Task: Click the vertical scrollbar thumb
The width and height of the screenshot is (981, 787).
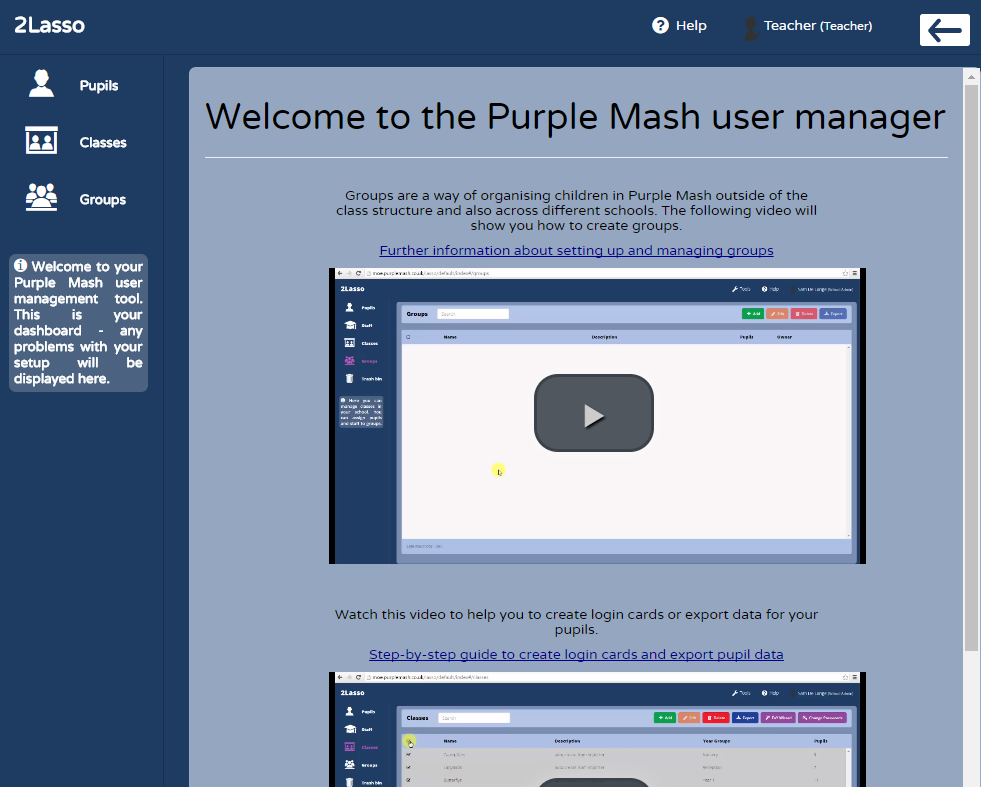Action: click(971, 368)
